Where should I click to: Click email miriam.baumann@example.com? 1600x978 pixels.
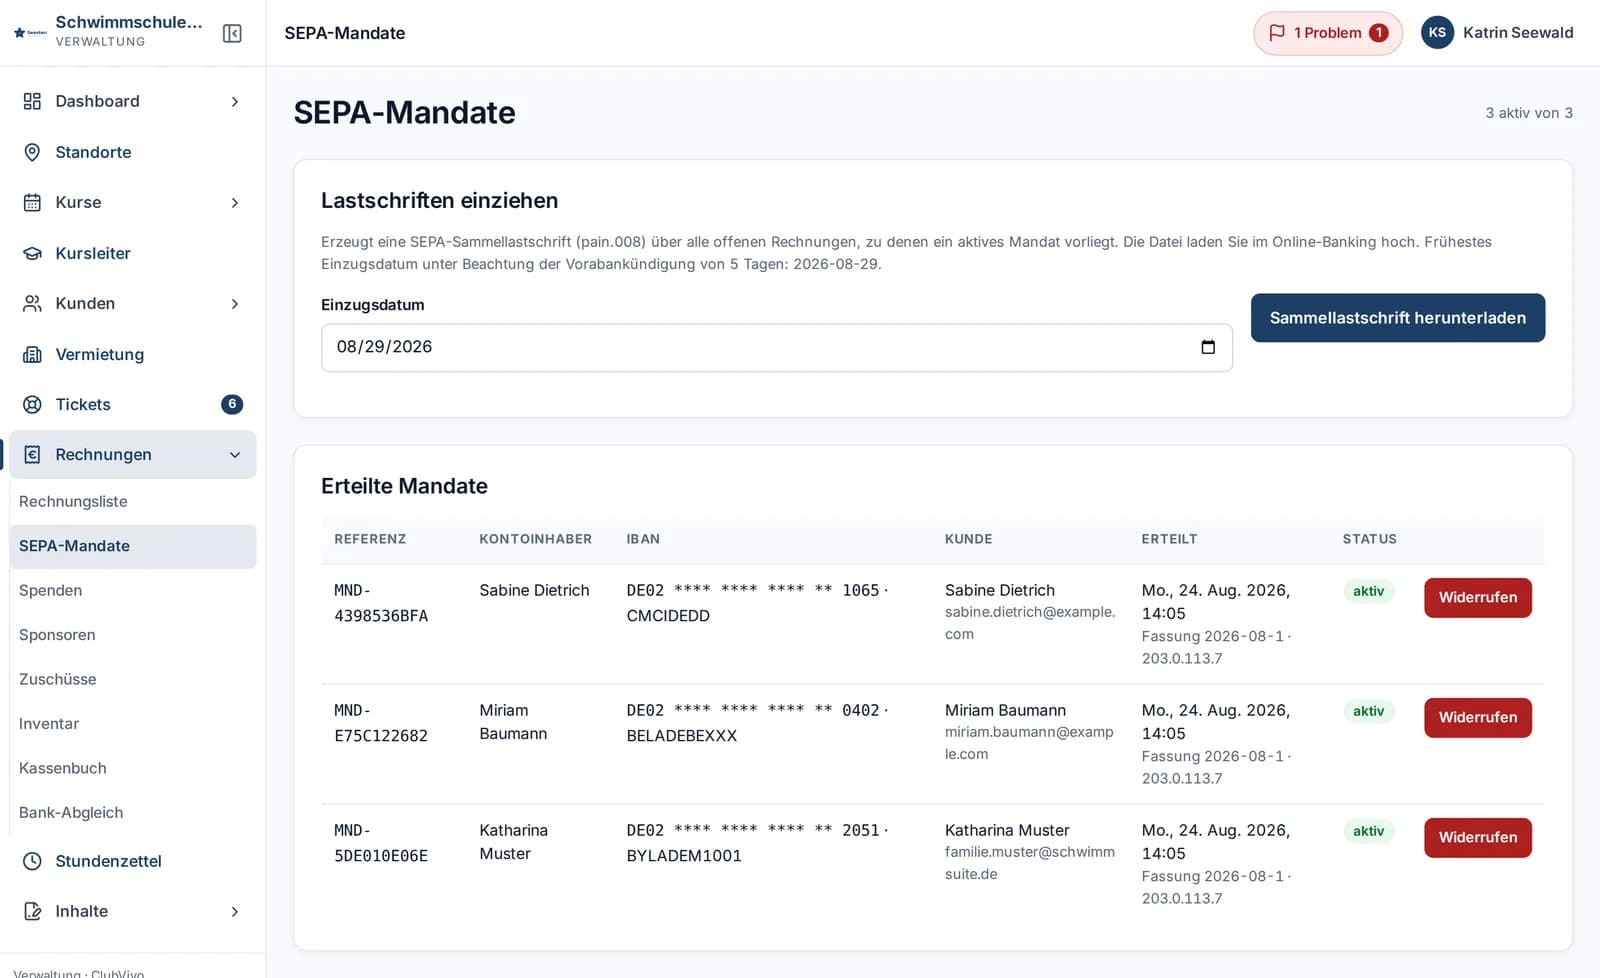tap(1029, 743)
